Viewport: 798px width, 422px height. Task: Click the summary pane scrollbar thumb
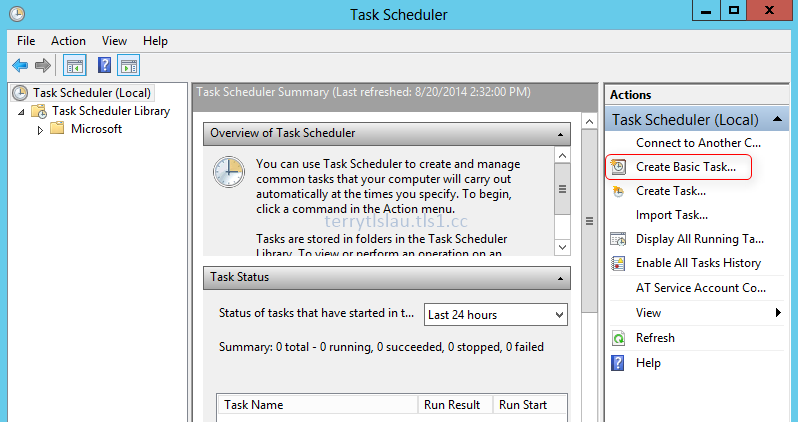pyautogui.click(x=589, y=221)
